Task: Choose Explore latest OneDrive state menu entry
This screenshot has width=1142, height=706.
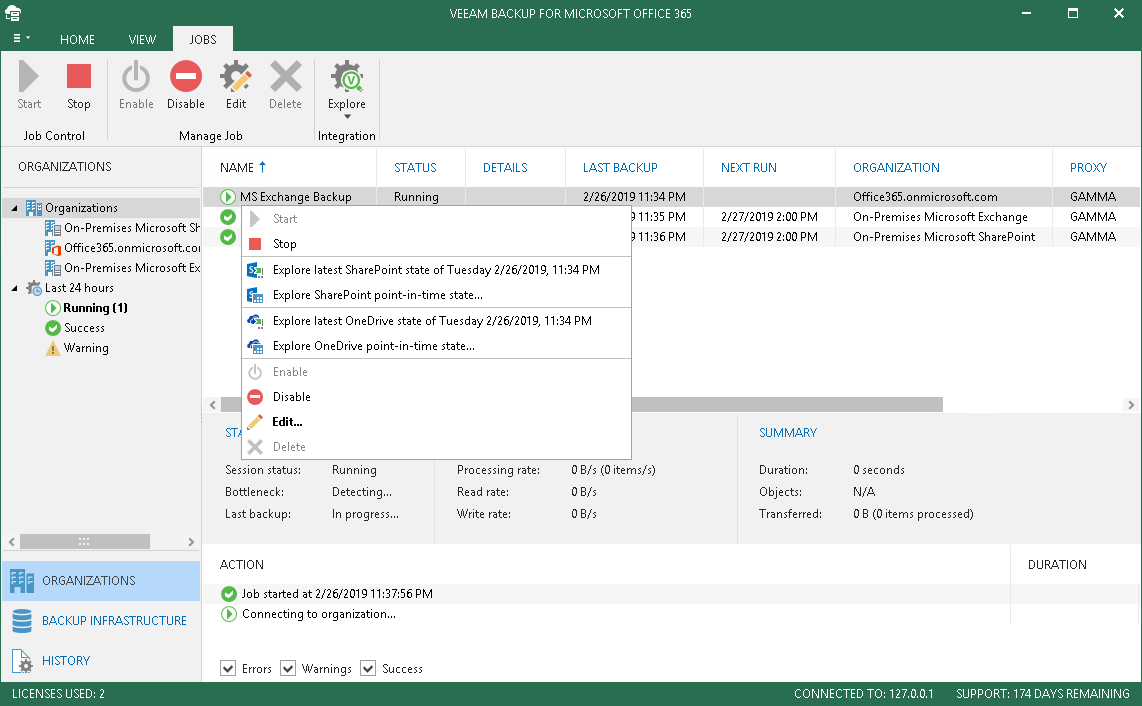Action: [436, 321]
